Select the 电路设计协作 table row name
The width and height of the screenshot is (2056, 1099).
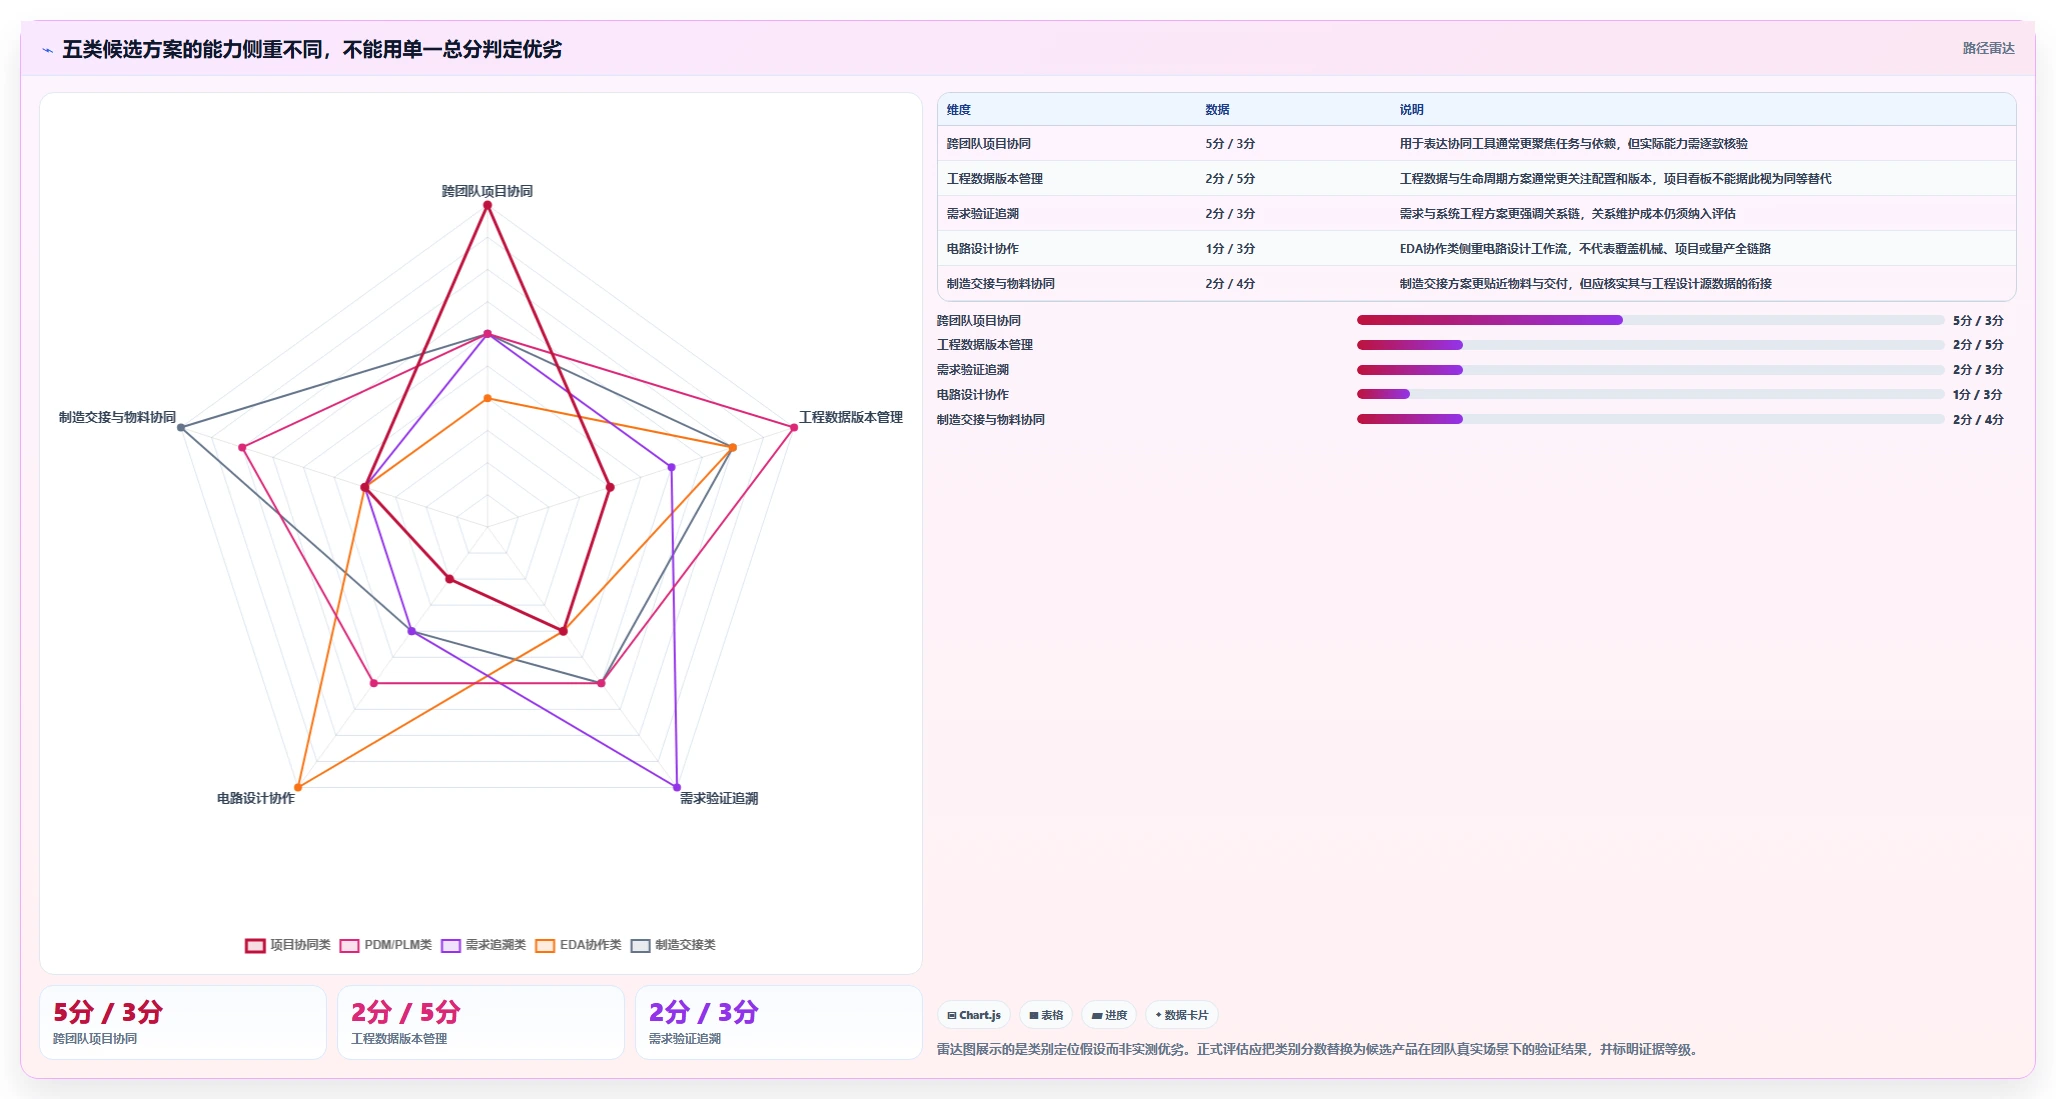pyautogui.click(x=983, y=249)
